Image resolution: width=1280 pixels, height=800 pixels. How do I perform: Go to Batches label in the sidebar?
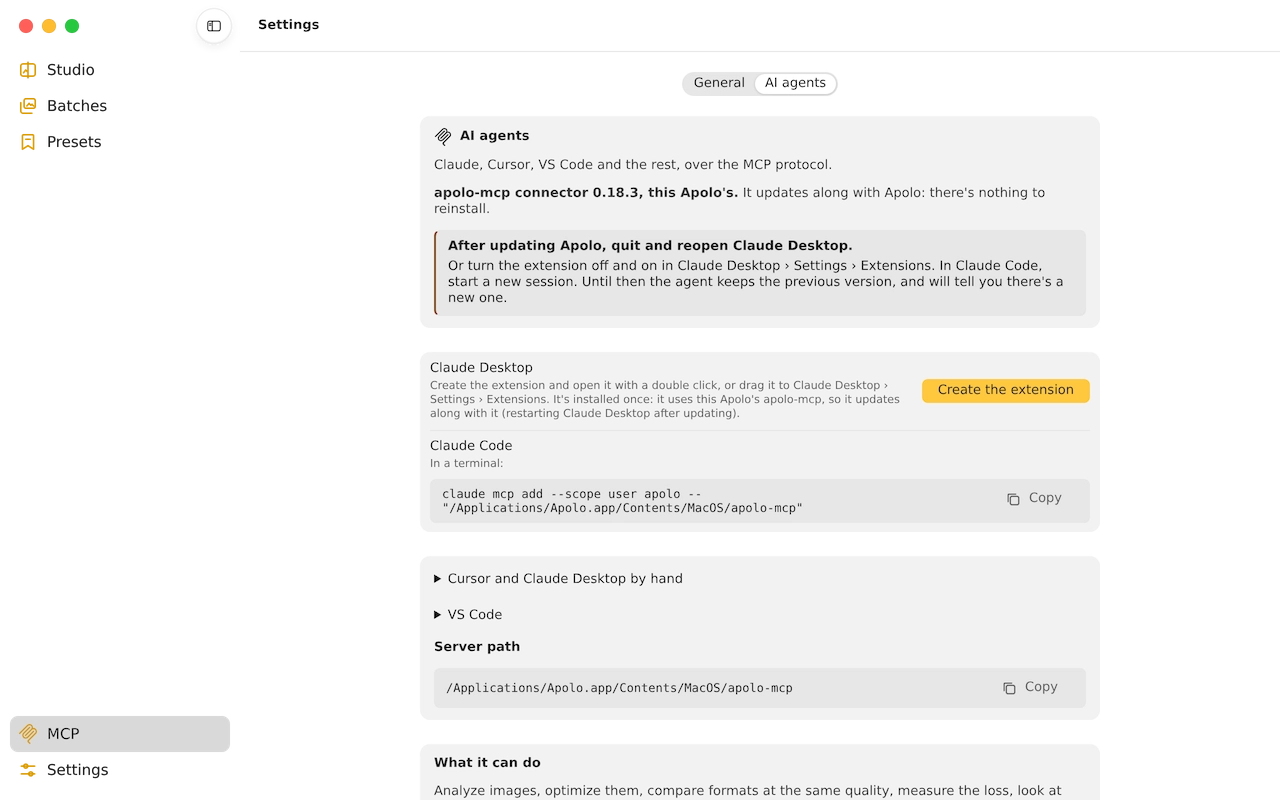click(77, 106)
